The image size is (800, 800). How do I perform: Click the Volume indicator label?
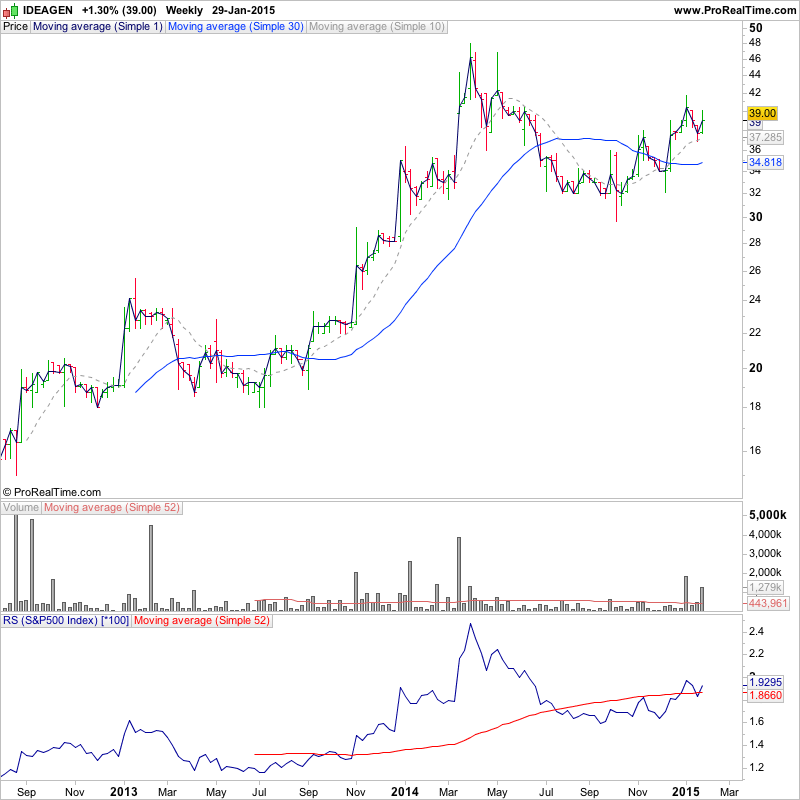click(x=21, y=508)
